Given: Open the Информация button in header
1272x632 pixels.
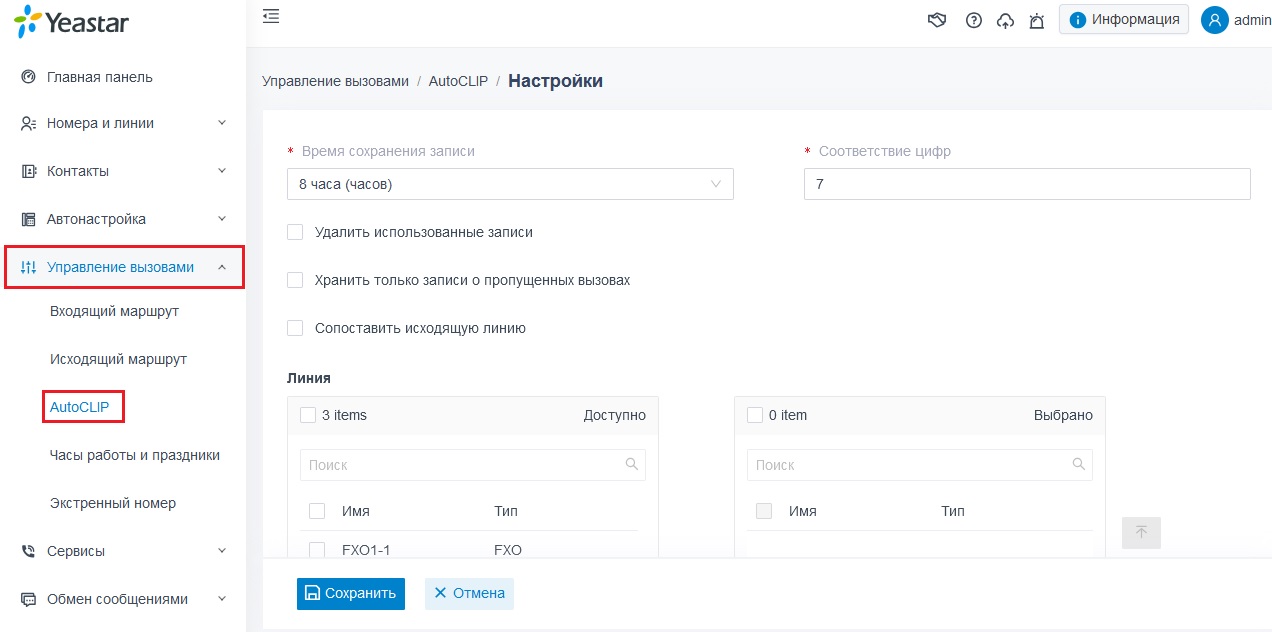Looking at the screenshot, I should click(1124, 19).
